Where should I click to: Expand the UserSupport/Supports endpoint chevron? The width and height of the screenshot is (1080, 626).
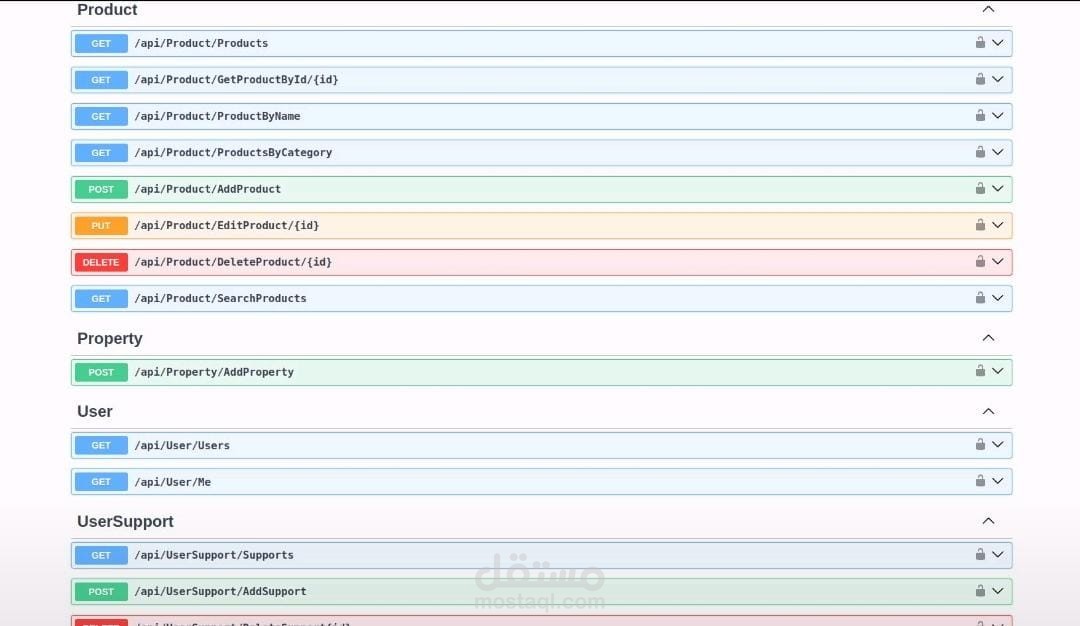point(997,554)
